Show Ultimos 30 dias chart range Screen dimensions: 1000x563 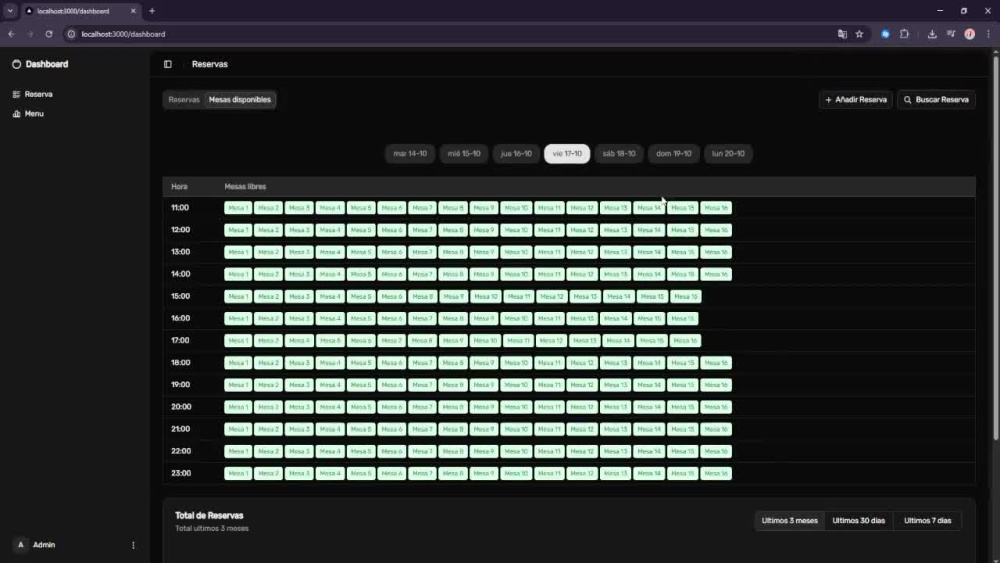pos(858,521)
